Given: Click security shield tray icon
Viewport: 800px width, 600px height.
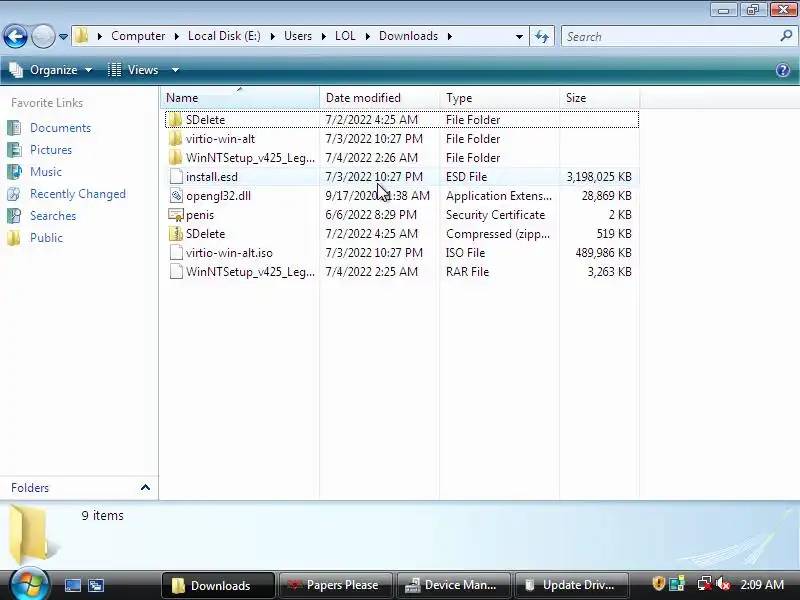Looking at the screenshot, I should coord(658,583).
